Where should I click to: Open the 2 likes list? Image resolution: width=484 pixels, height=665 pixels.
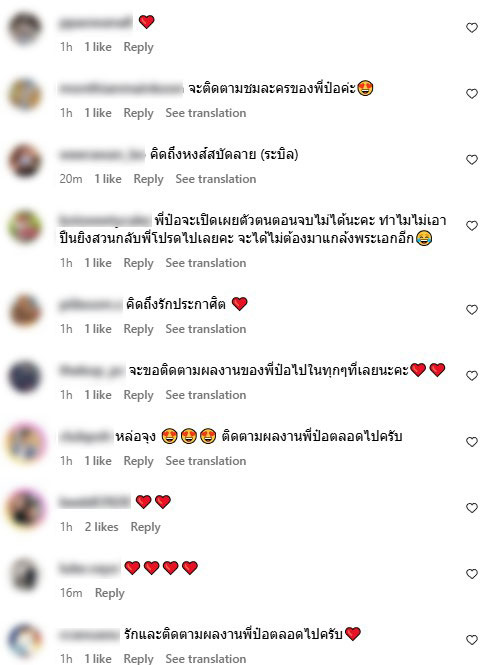101,527
